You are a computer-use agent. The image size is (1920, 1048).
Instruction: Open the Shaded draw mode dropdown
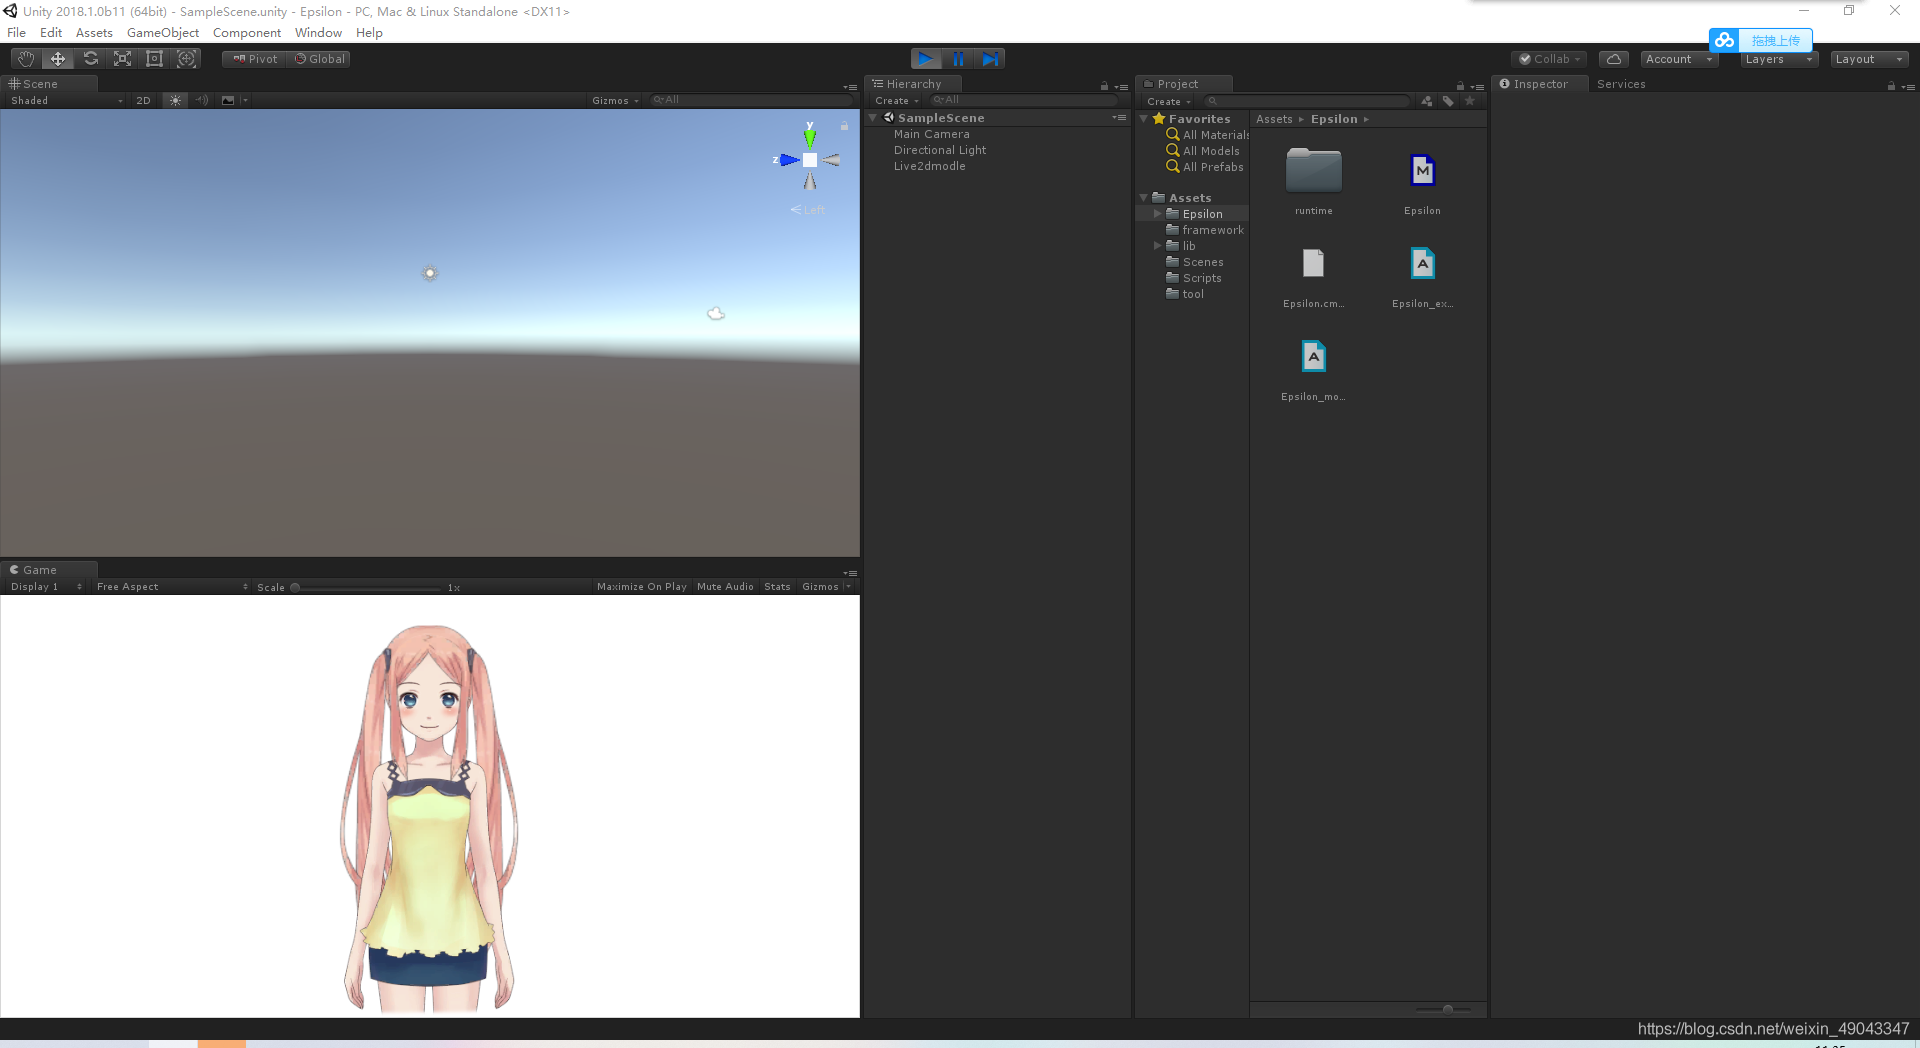coord(66,101)
